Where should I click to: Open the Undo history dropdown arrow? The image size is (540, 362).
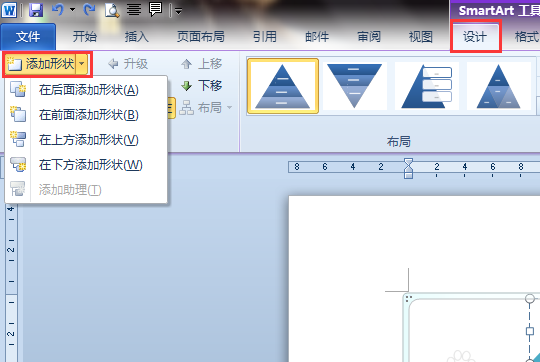(72, 10)
